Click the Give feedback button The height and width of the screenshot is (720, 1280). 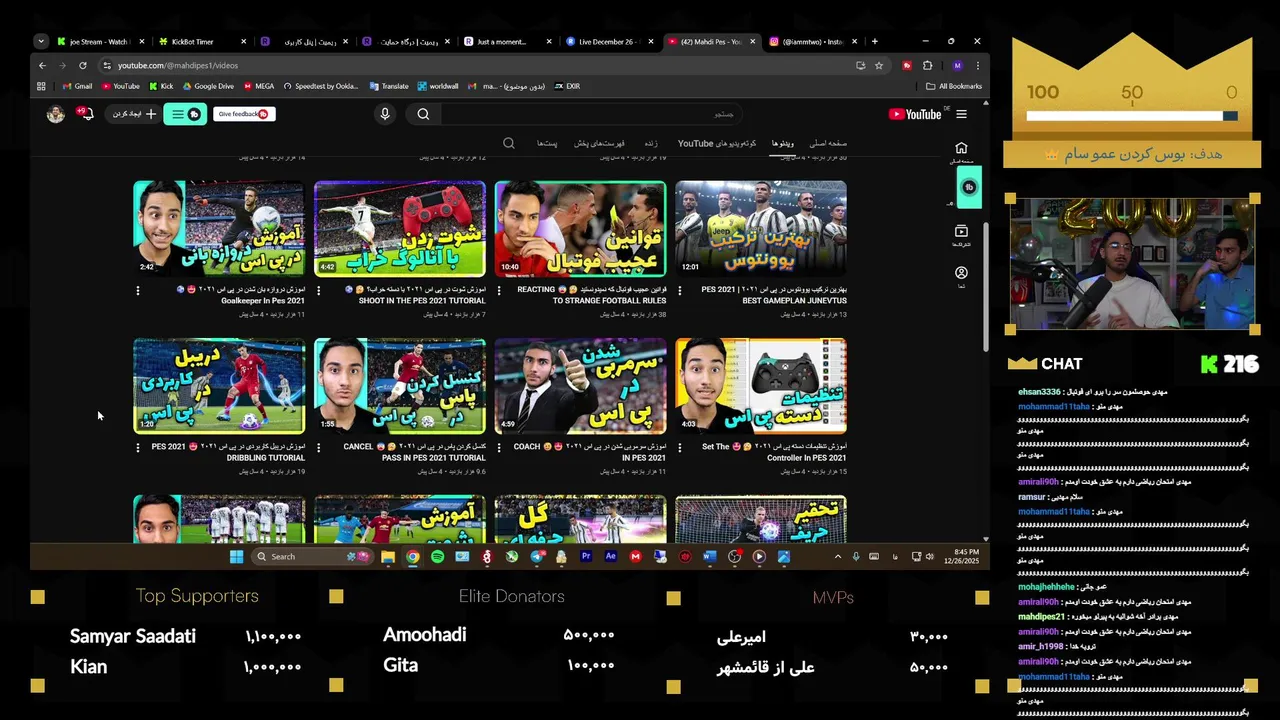point(244,114)
